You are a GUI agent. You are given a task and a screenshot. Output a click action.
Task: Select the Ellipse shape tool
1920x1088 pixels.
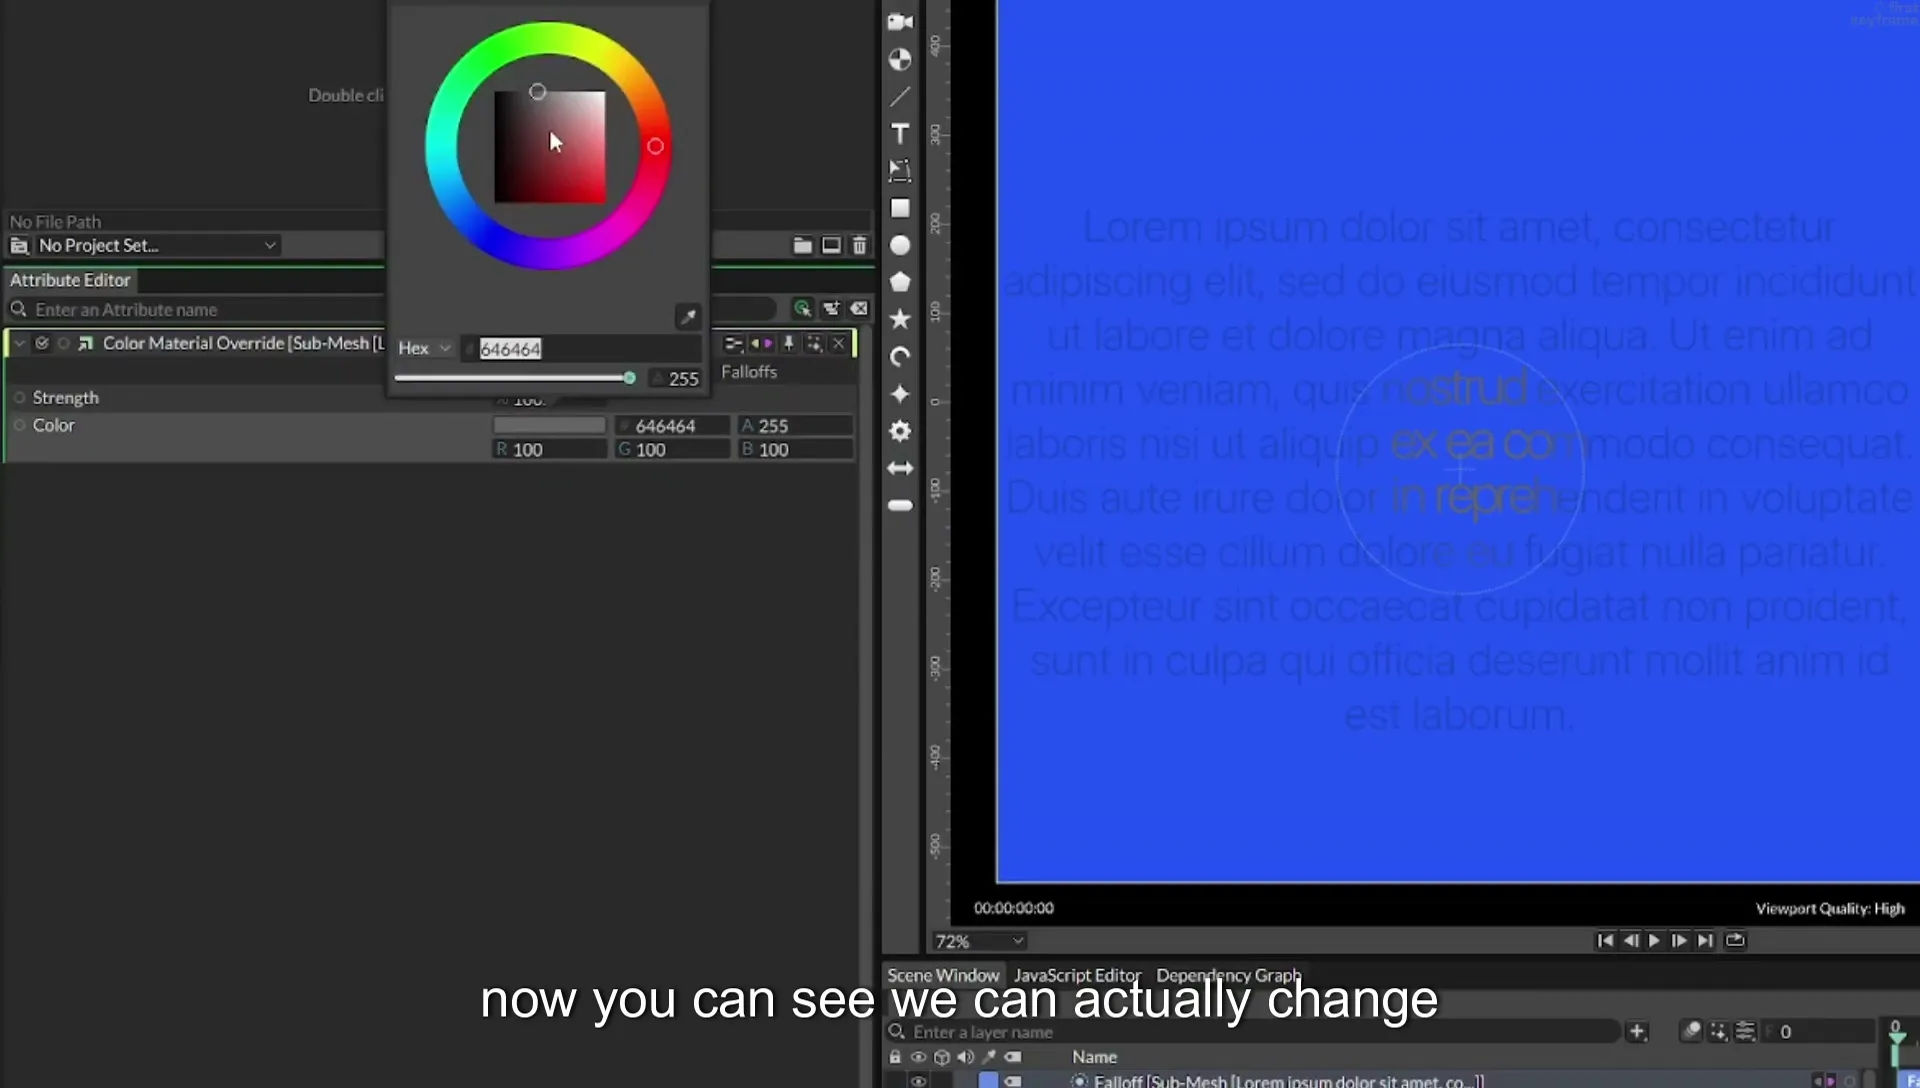[x=900, y=245]
